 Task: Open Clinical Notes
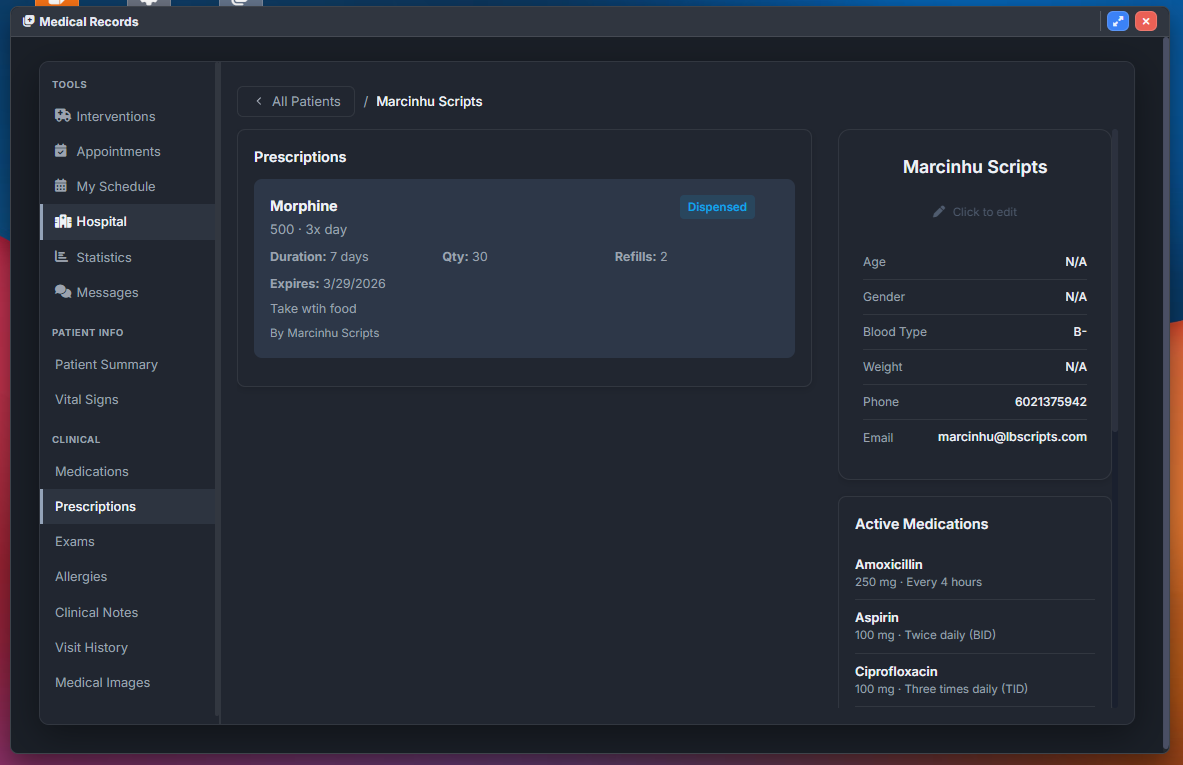coord(128,612)
